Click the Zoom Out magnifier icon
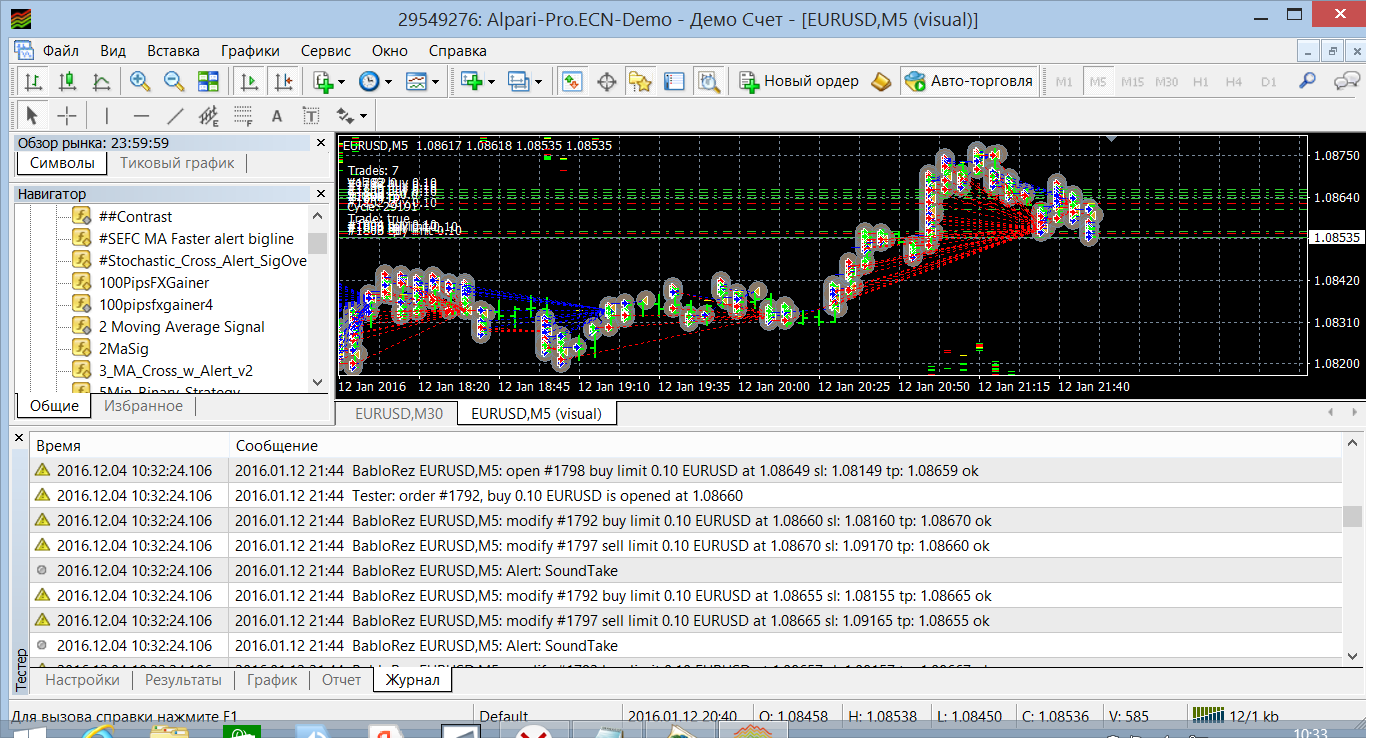1378x738 pixels. point(174,82)
